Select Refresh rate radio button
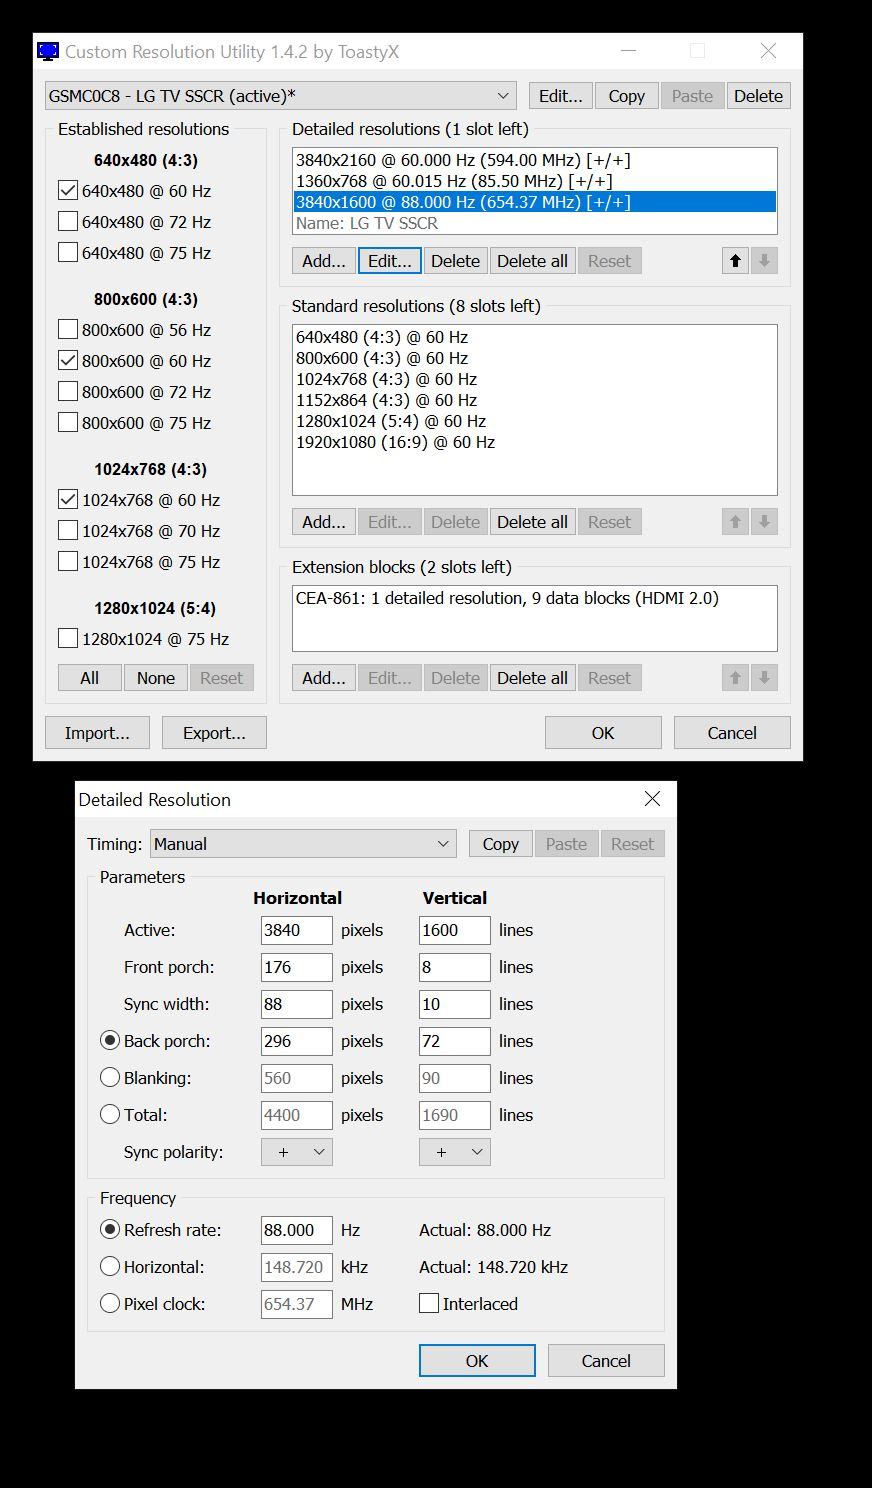 click(110, 1230)
